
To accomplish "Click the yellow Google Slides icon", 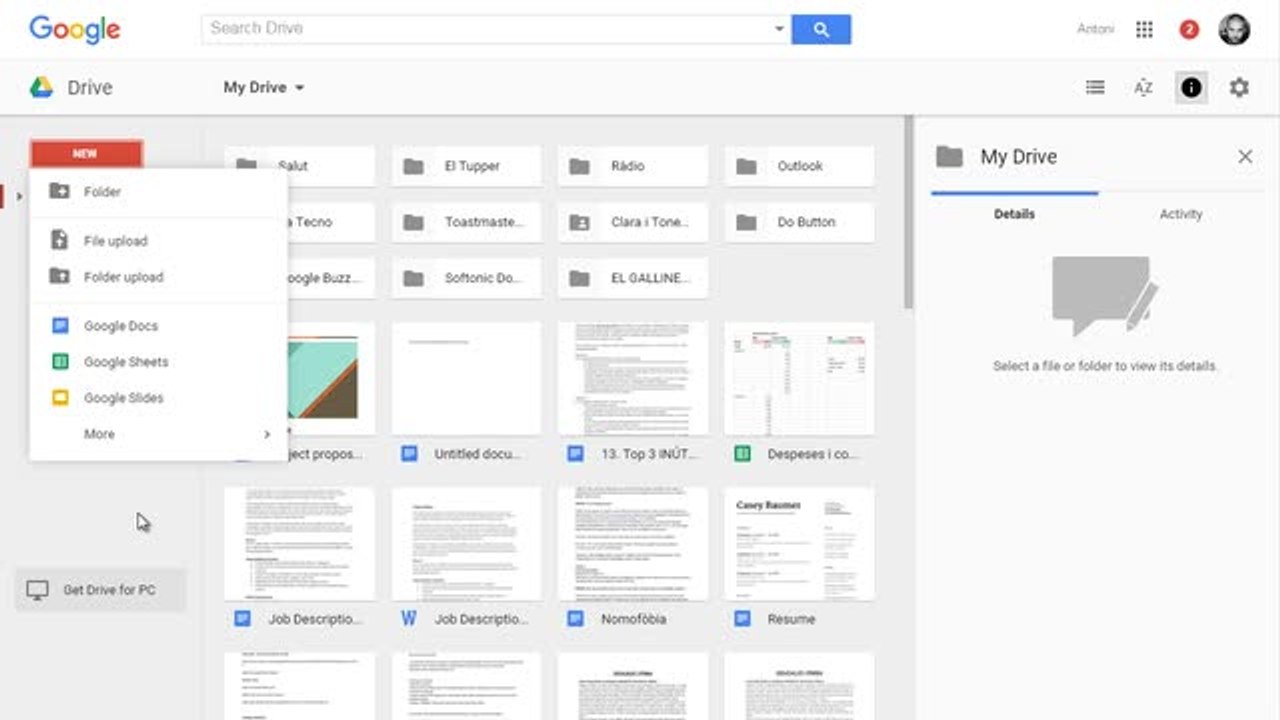I will (x=60, y=397).
